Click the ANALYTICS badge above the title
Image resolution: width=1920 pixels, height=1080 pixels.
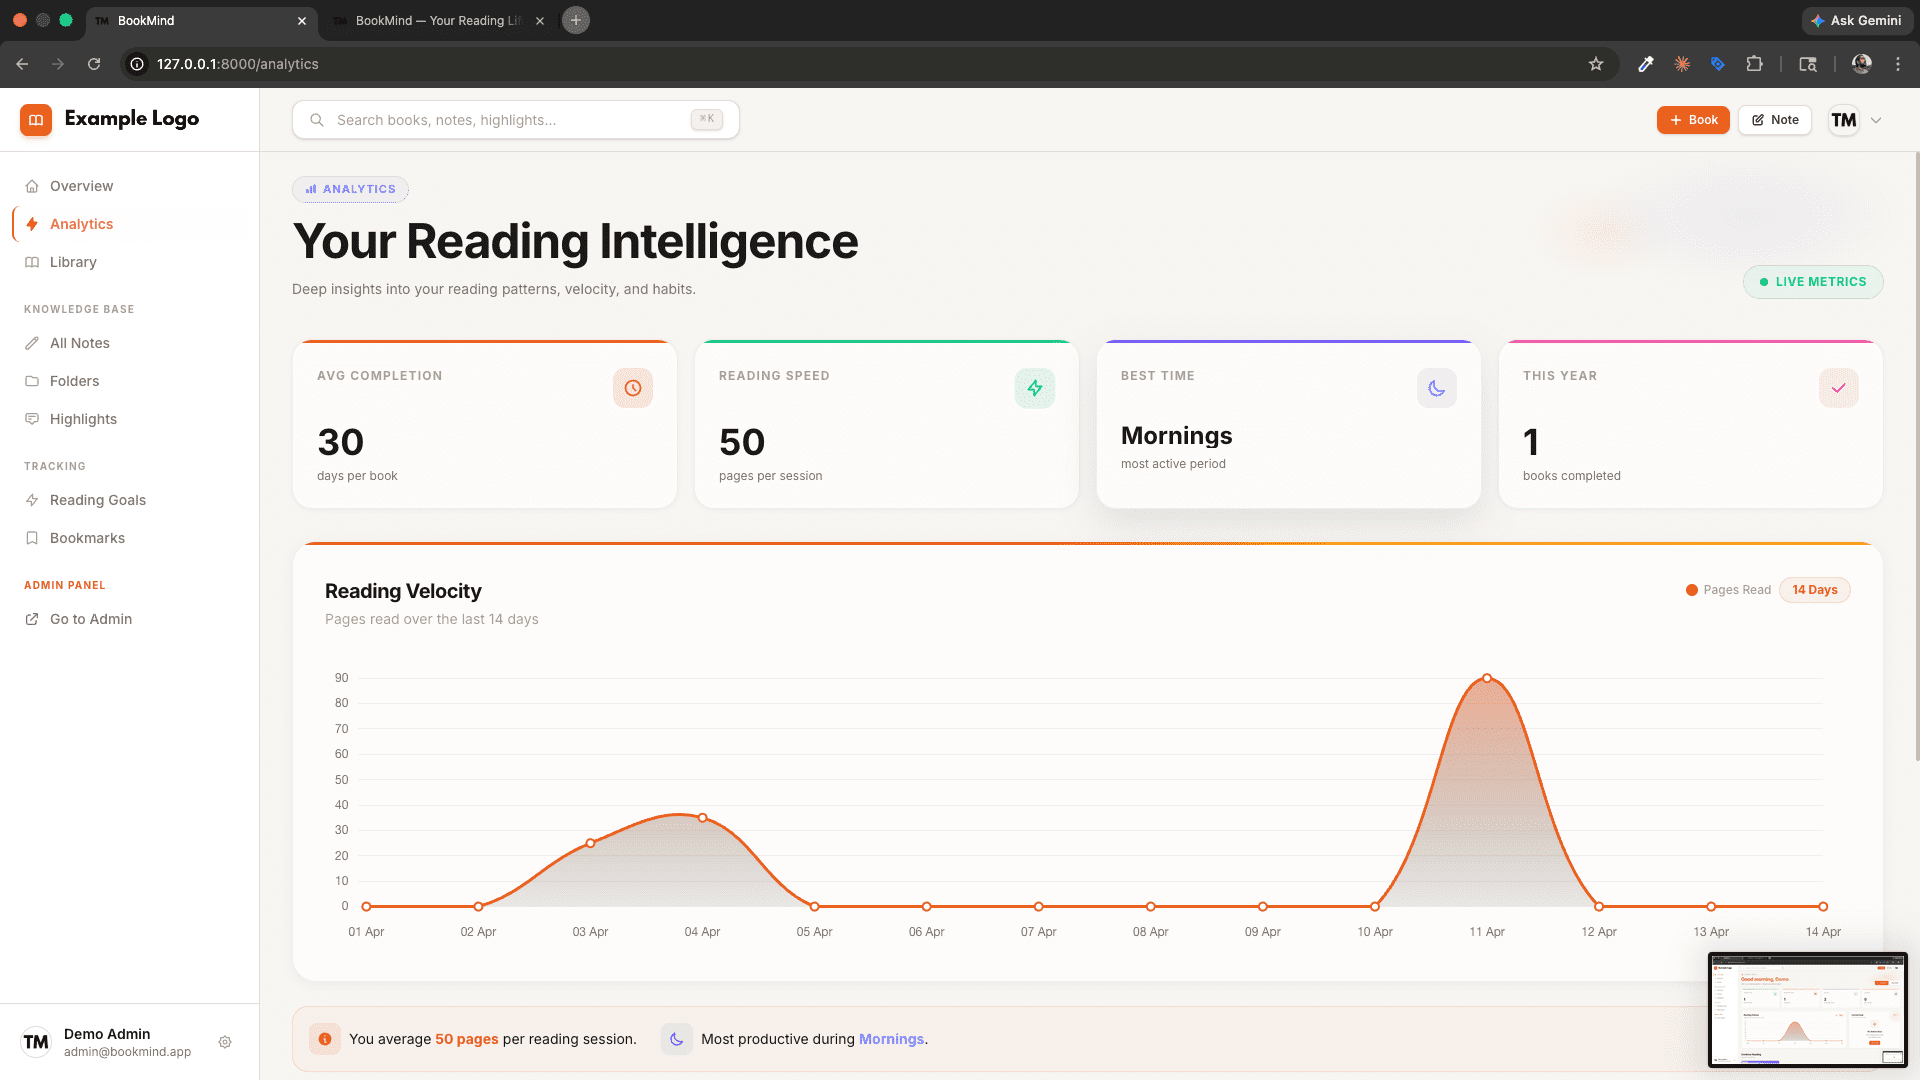350,189
